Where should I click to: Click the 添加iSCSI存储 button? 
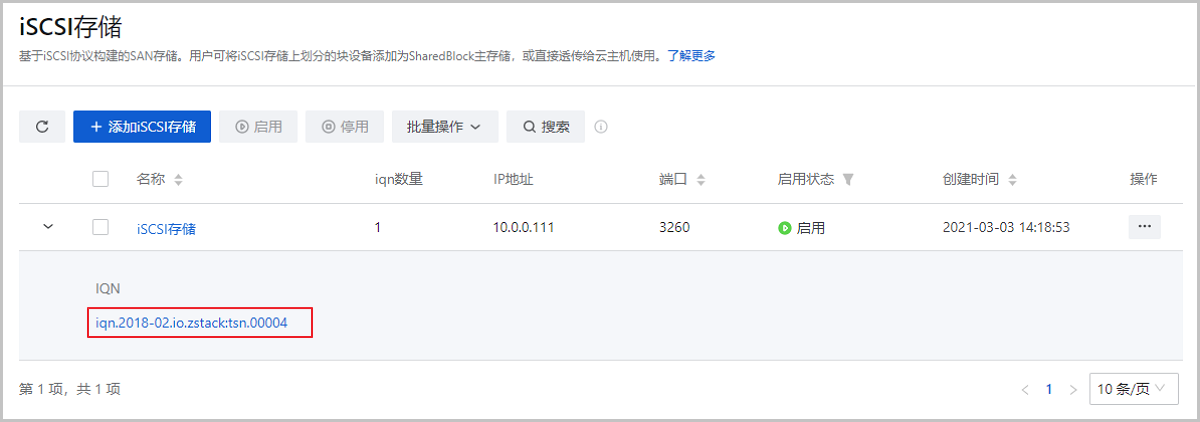point(142,127)
